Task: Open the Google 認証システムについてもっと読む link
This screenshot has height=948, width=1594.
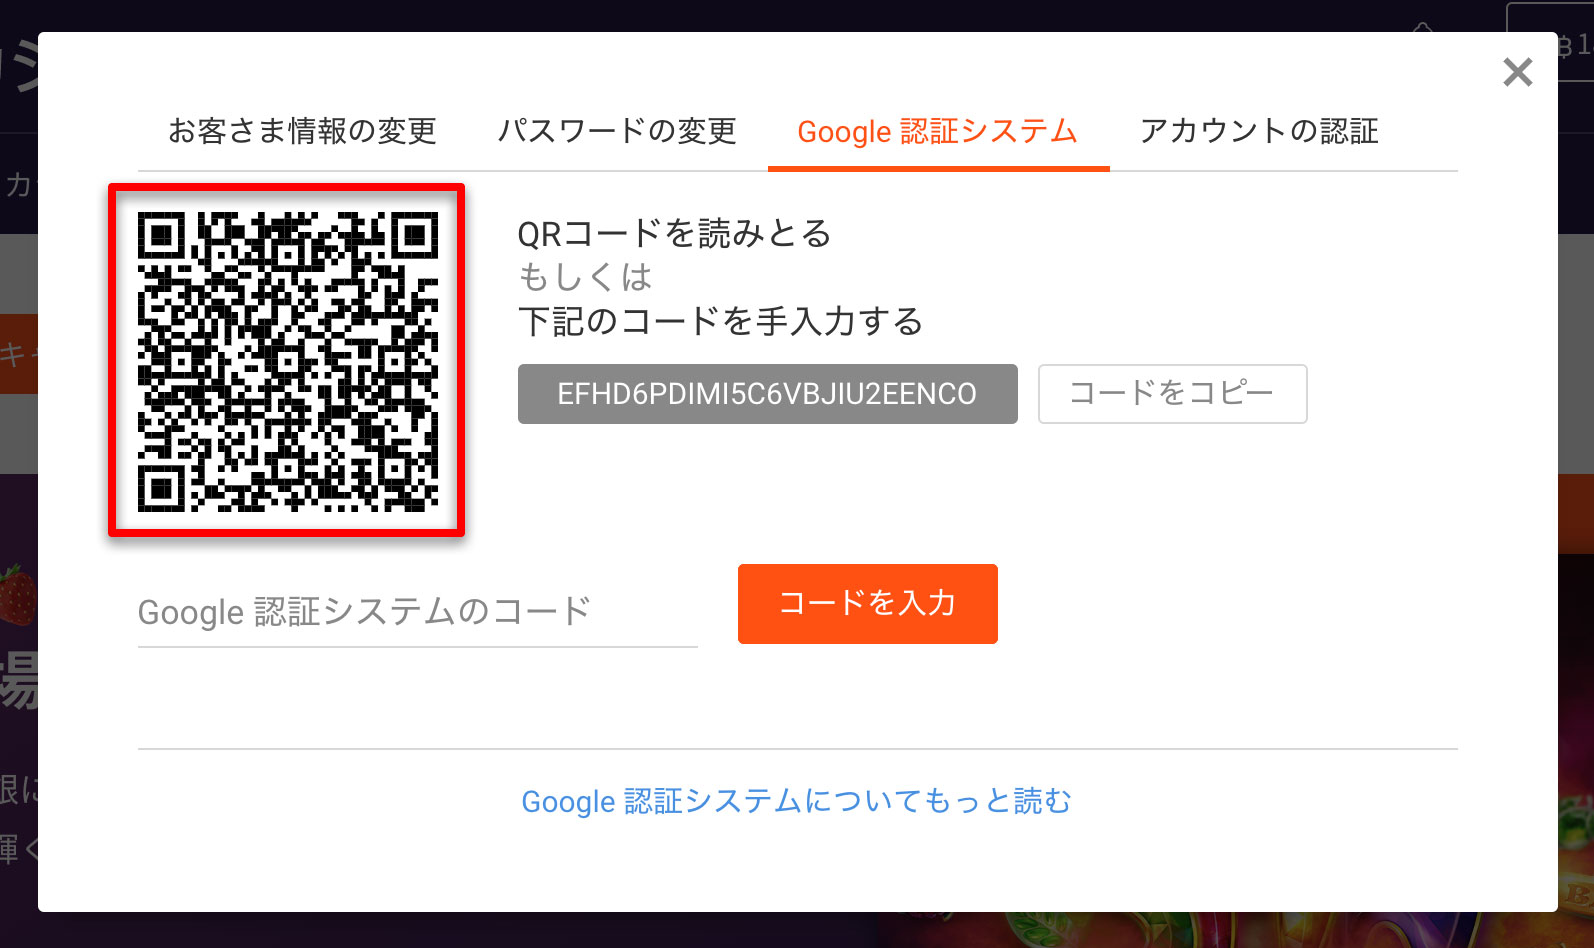Action: (796, 801)
